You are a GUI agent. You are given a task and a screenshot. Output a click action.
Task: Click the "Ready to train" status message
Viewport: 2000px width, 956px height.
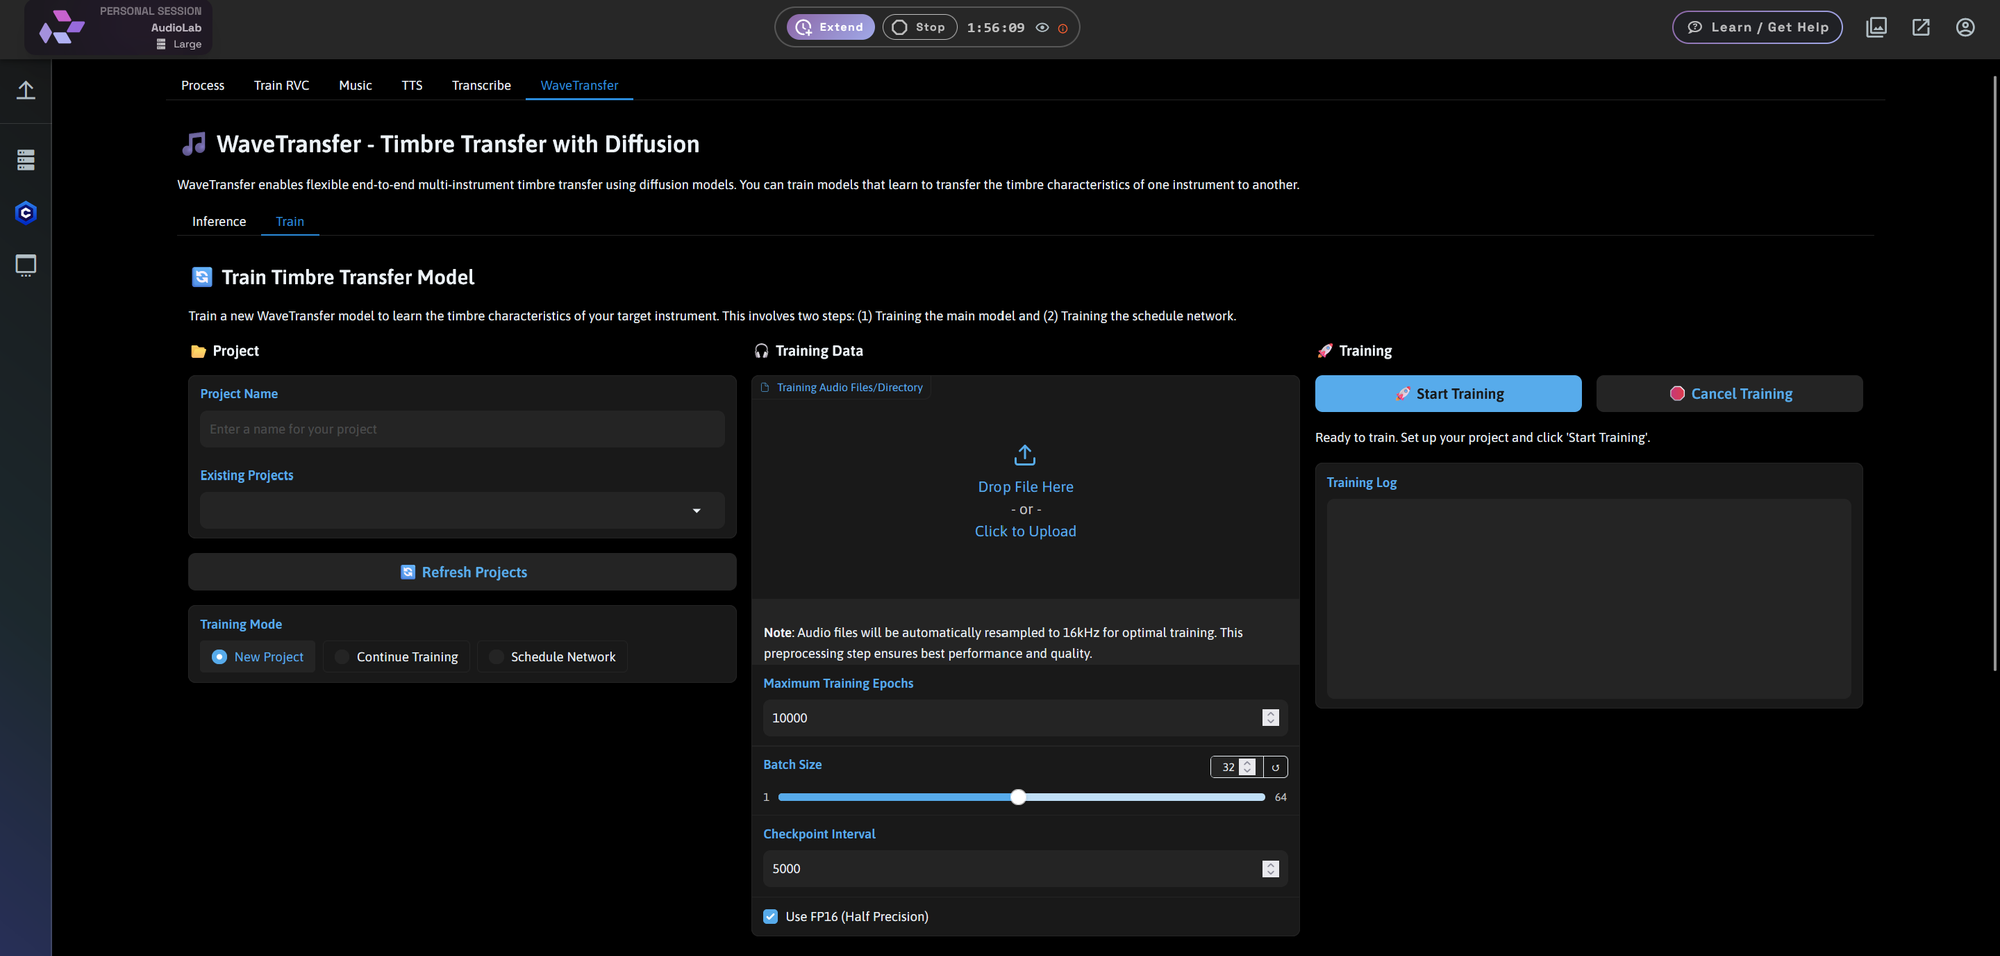coord(1482,438)
